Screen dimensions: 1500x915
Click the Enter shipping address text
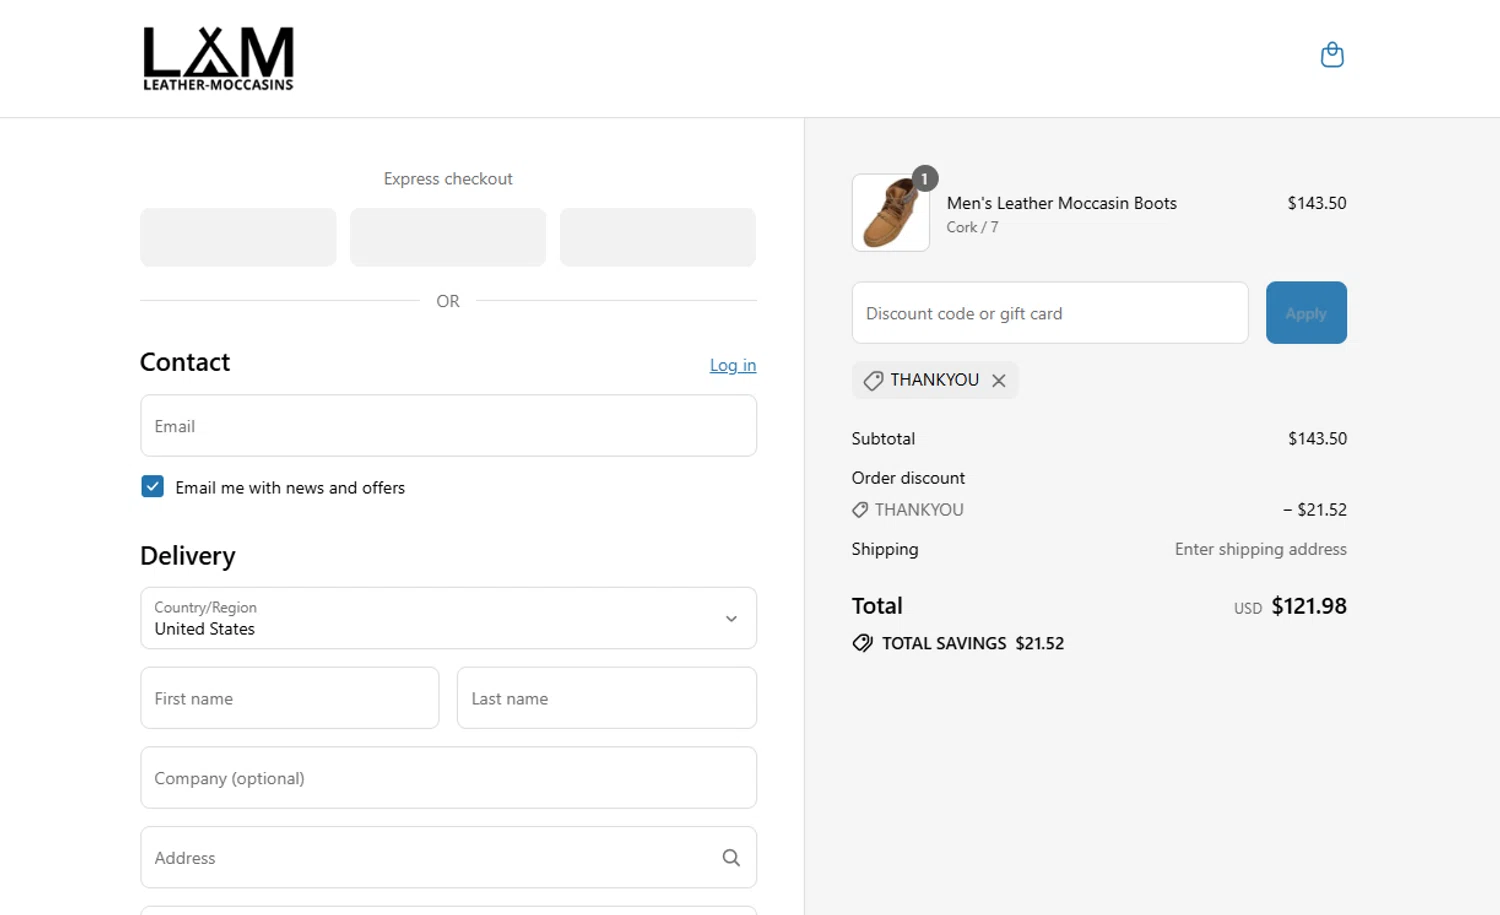1261,549
